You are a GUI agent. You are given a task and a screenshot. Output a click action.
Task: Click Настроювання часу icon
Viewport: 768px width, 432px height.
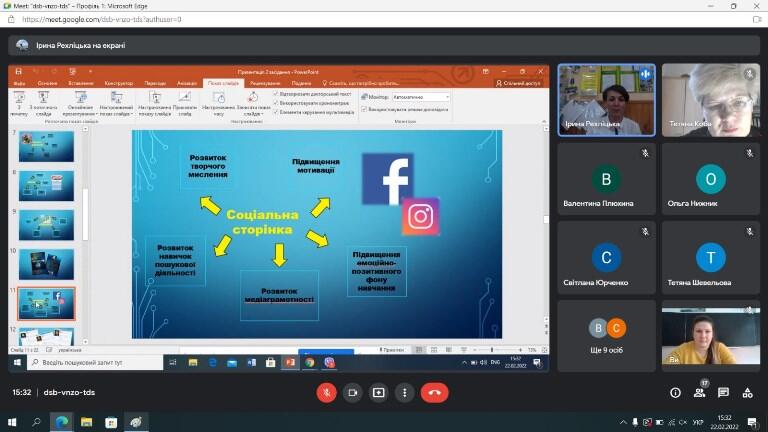218,103
